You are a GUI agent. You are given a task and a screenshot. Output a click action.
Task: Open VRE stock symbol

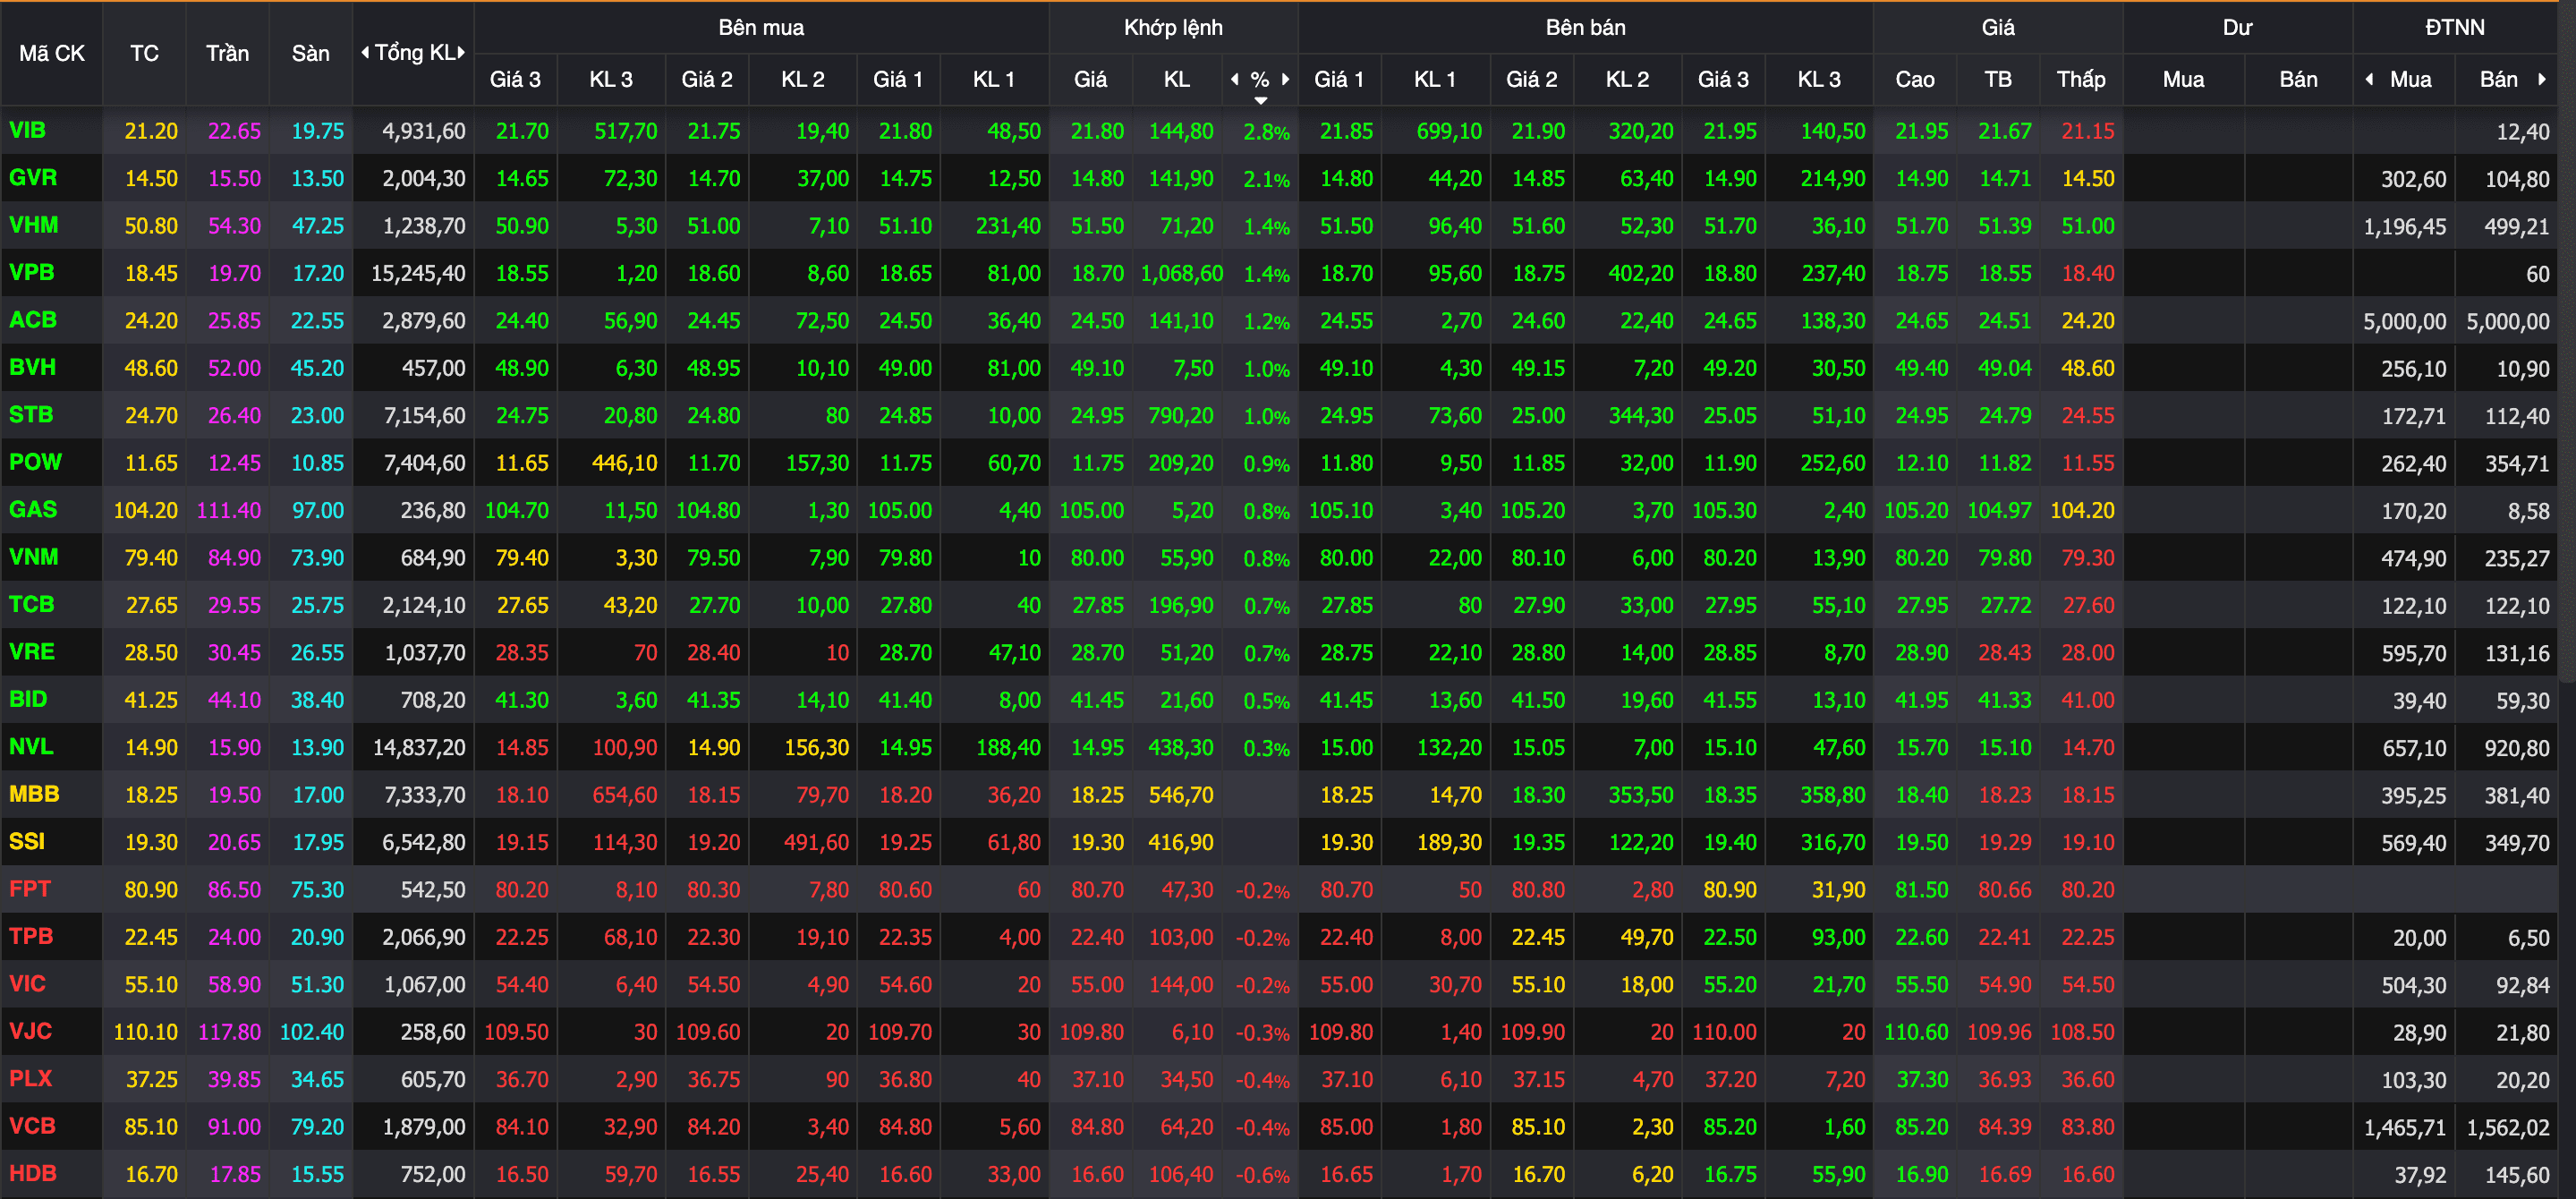click(x=32, y=652)
